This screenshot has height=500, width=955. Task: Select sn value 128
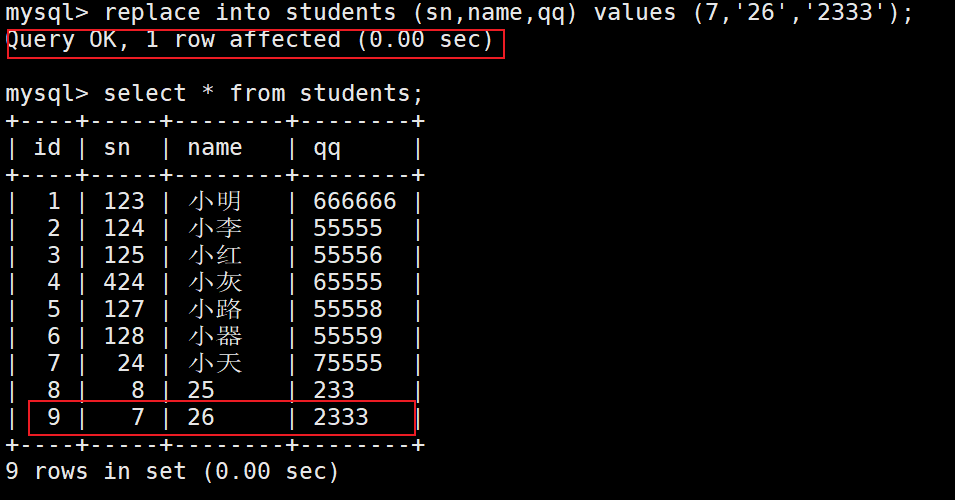click(x=124, y=336)
